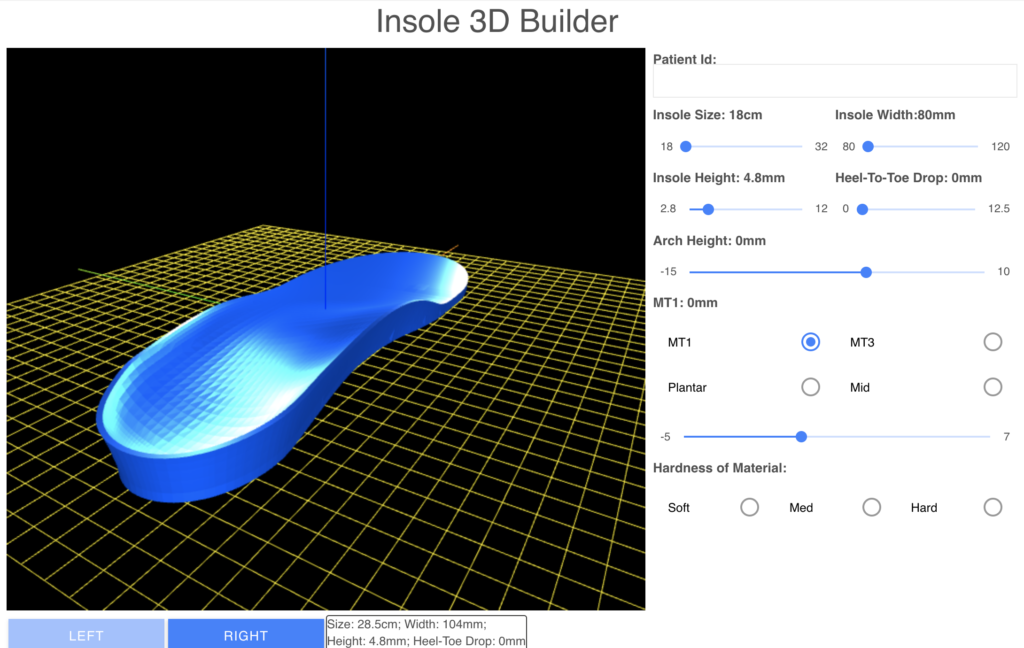Click the 'Hardness of Material:' label

pyautogui.click(x=720, y=468)
